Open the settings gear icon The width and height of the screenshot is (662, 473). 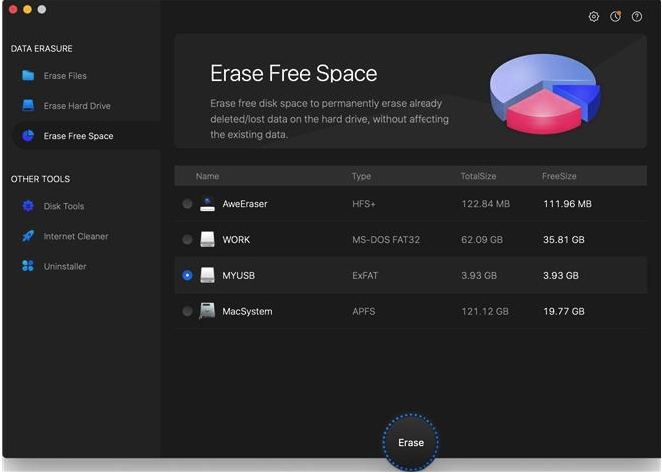click(594, 16)
